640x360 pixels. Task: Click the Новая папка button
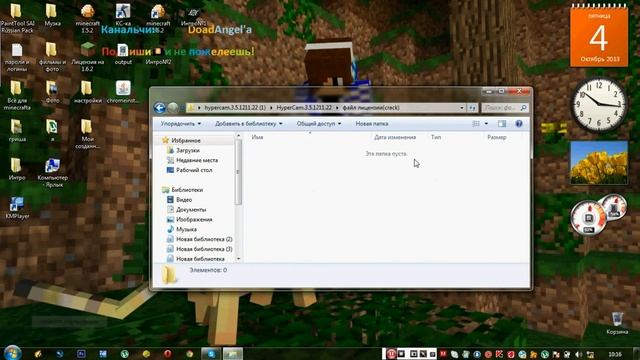(x=371, y=124)
